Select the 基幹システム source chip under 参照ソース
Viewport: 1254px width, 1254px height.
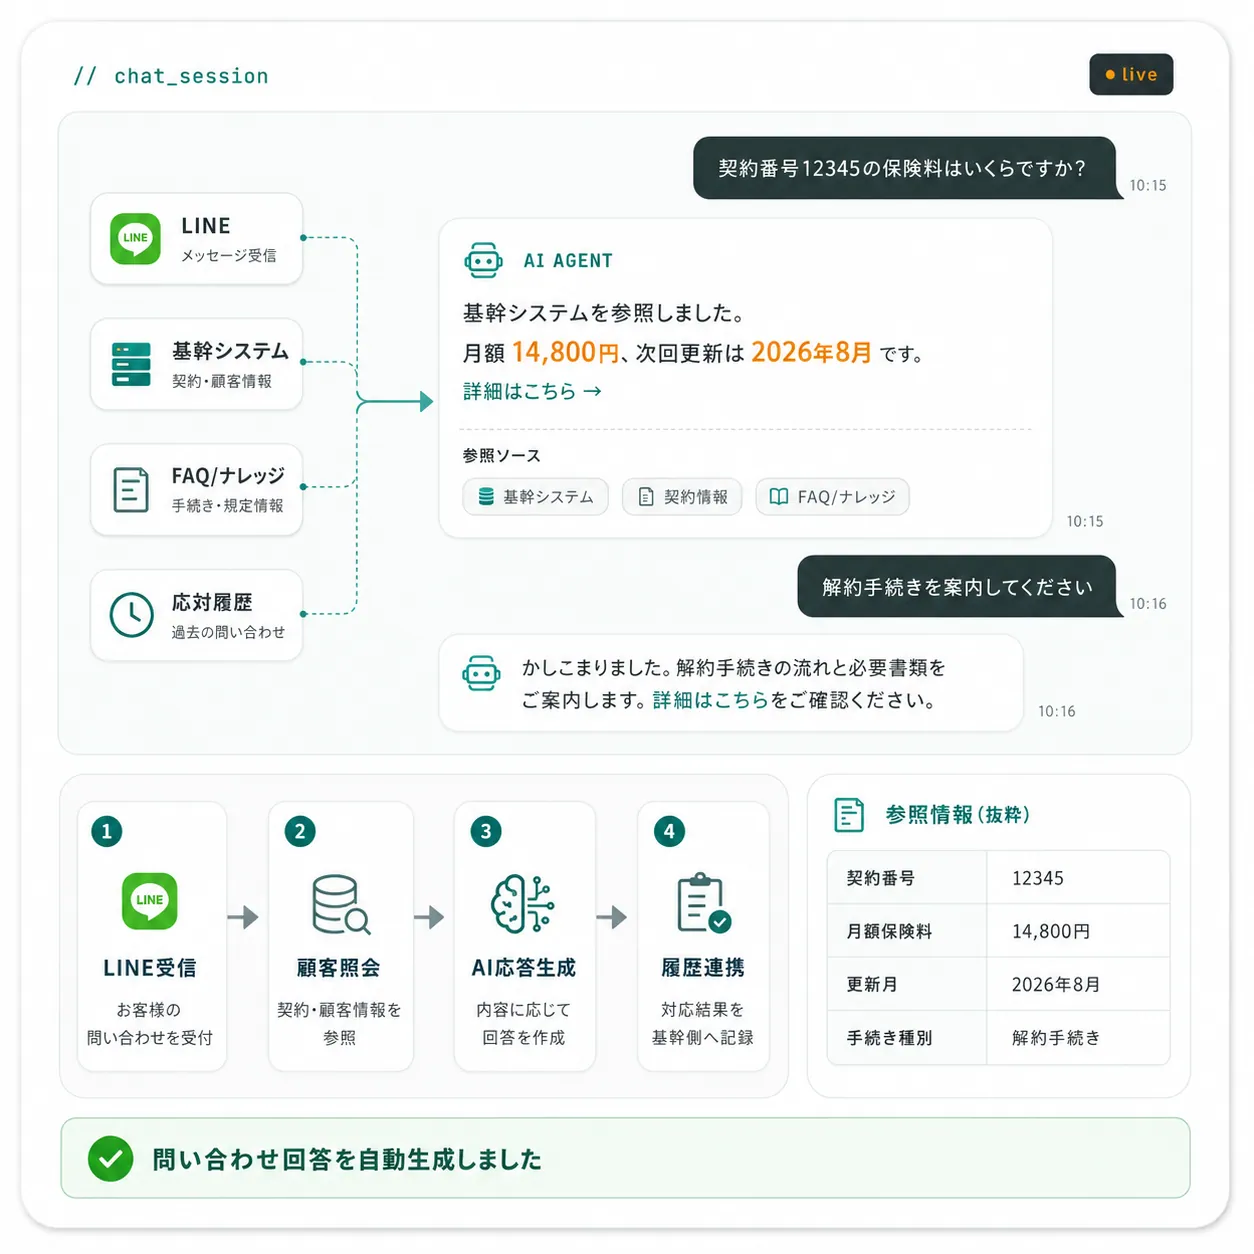point(535,497)
